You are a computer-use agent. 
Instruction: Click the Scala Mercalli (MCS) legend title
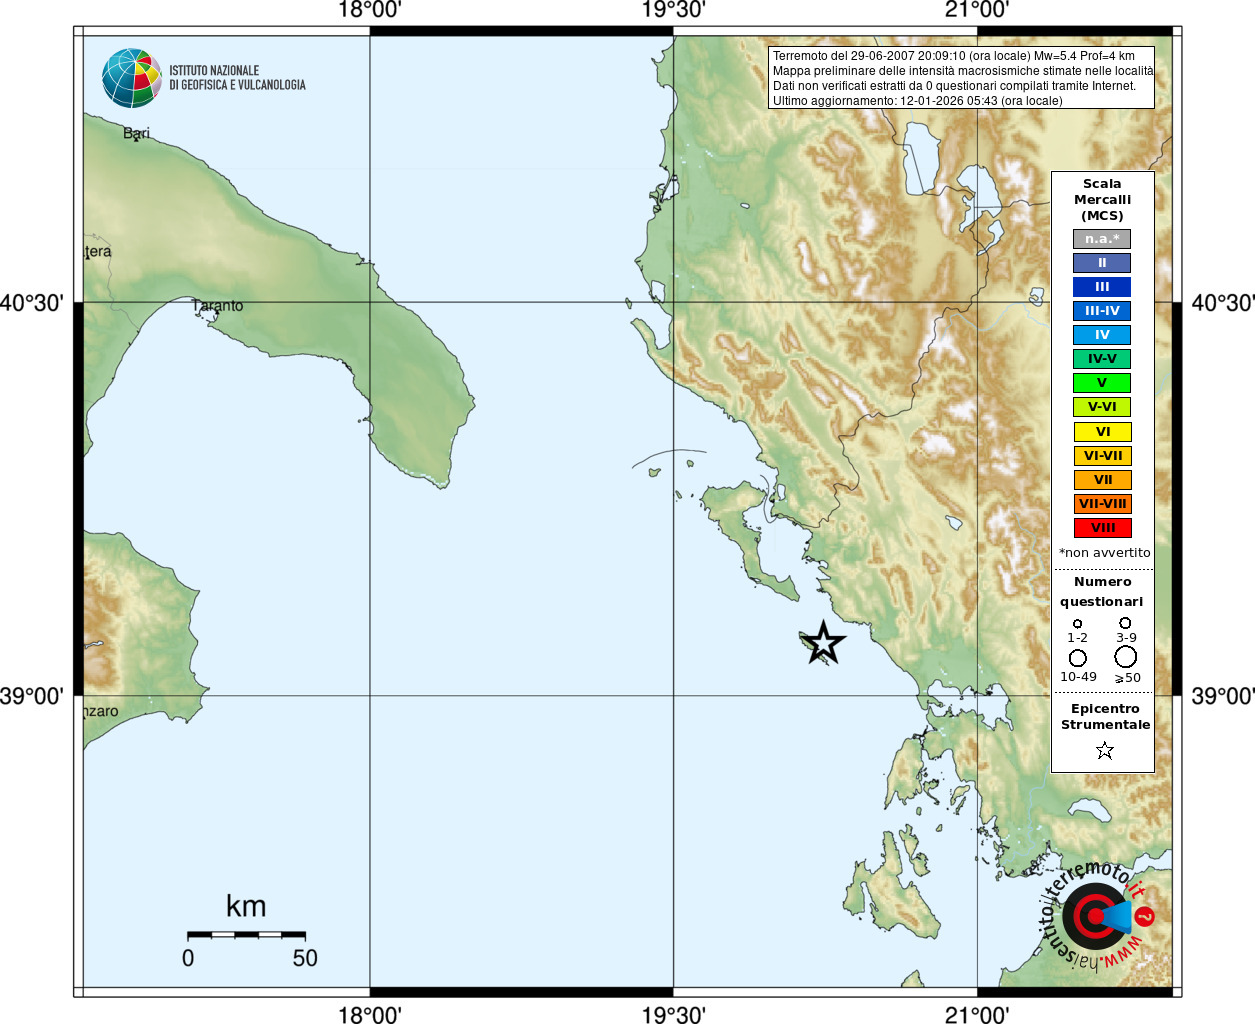[1102, 200]
